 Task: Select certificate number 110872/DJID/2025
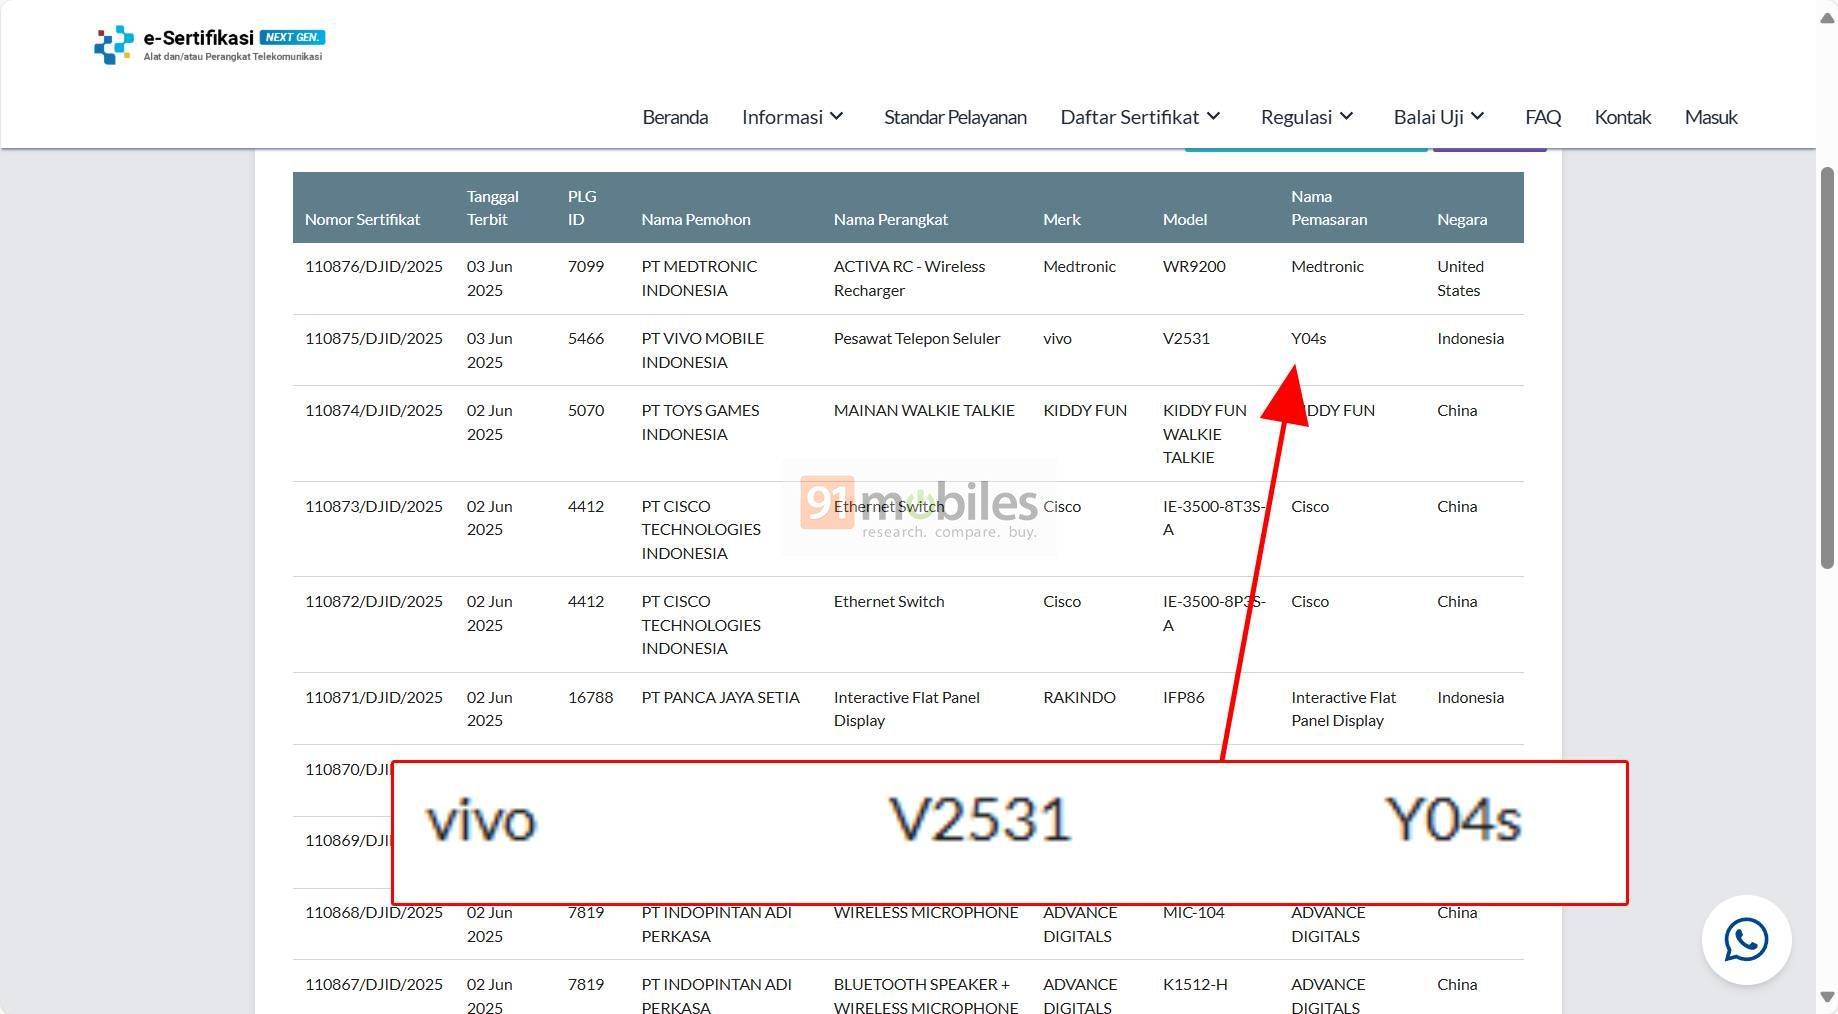(374, 601)
